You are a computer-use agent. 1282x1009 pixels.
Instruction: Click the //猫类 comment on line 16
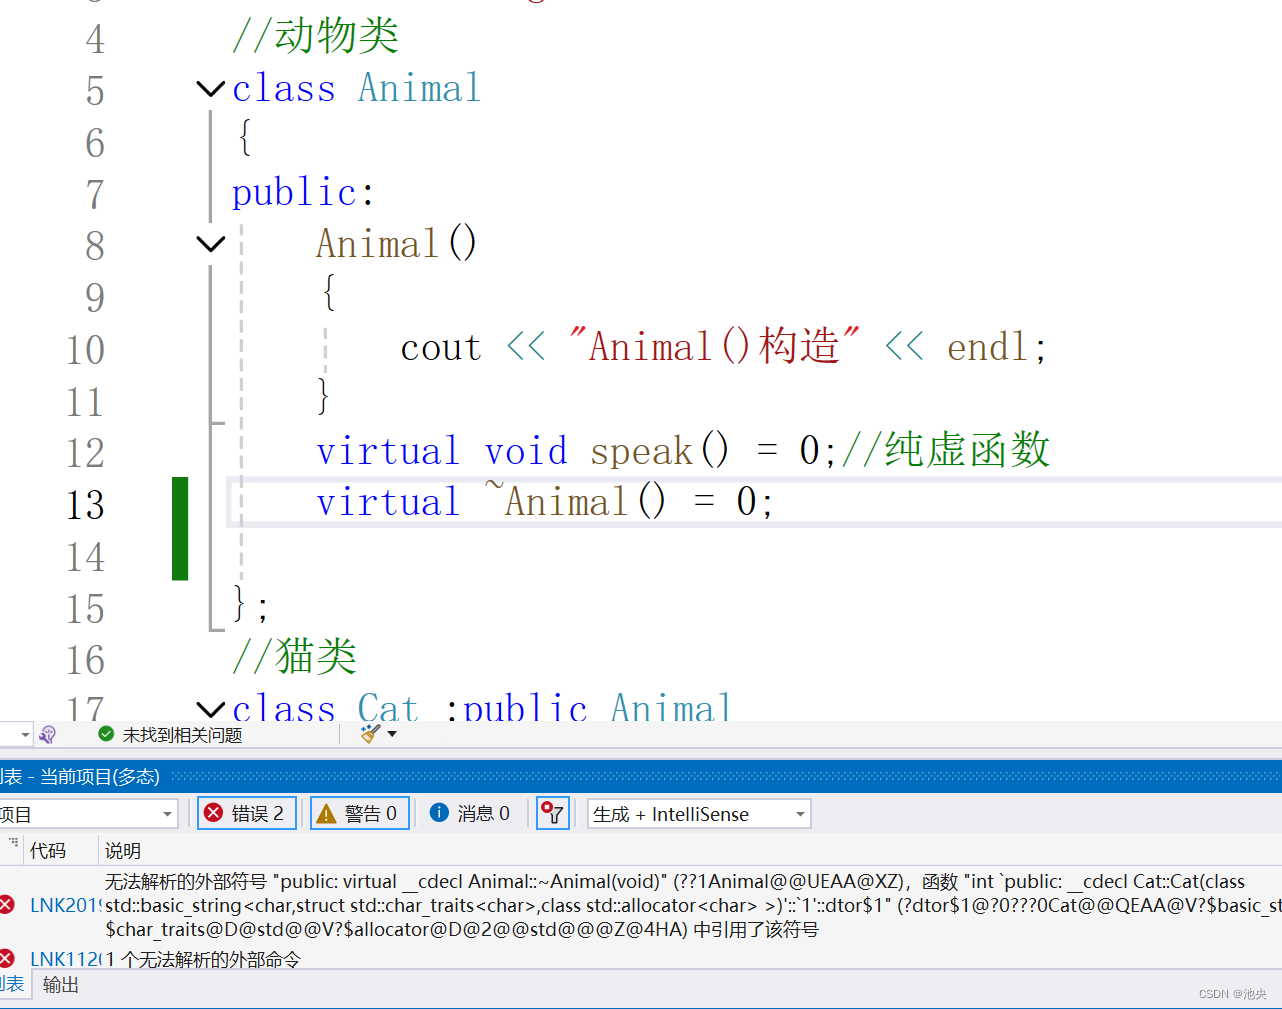pos(294,657)
